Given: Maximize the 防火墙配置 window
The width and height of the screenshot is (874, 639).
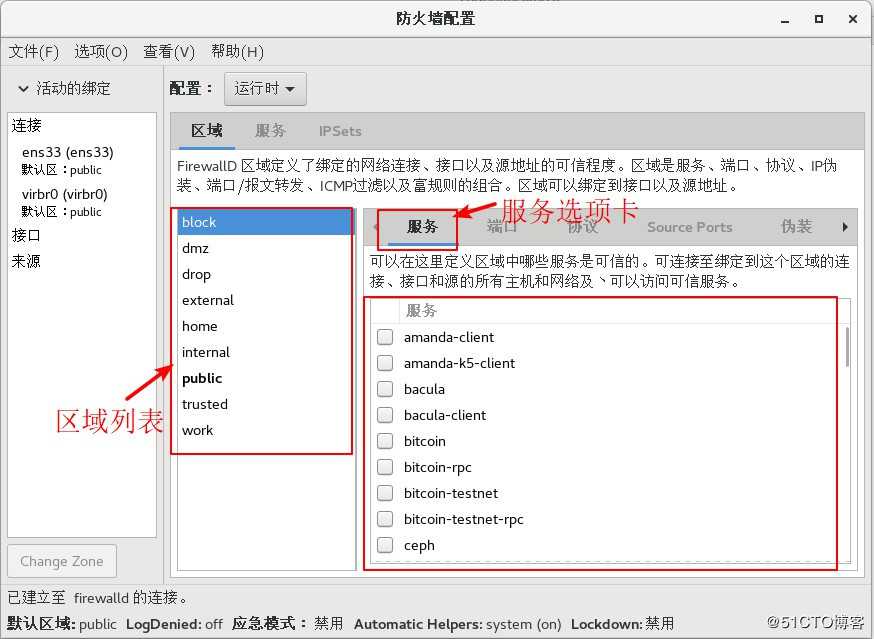Looking at the screenshot, I should click(818, 19).
